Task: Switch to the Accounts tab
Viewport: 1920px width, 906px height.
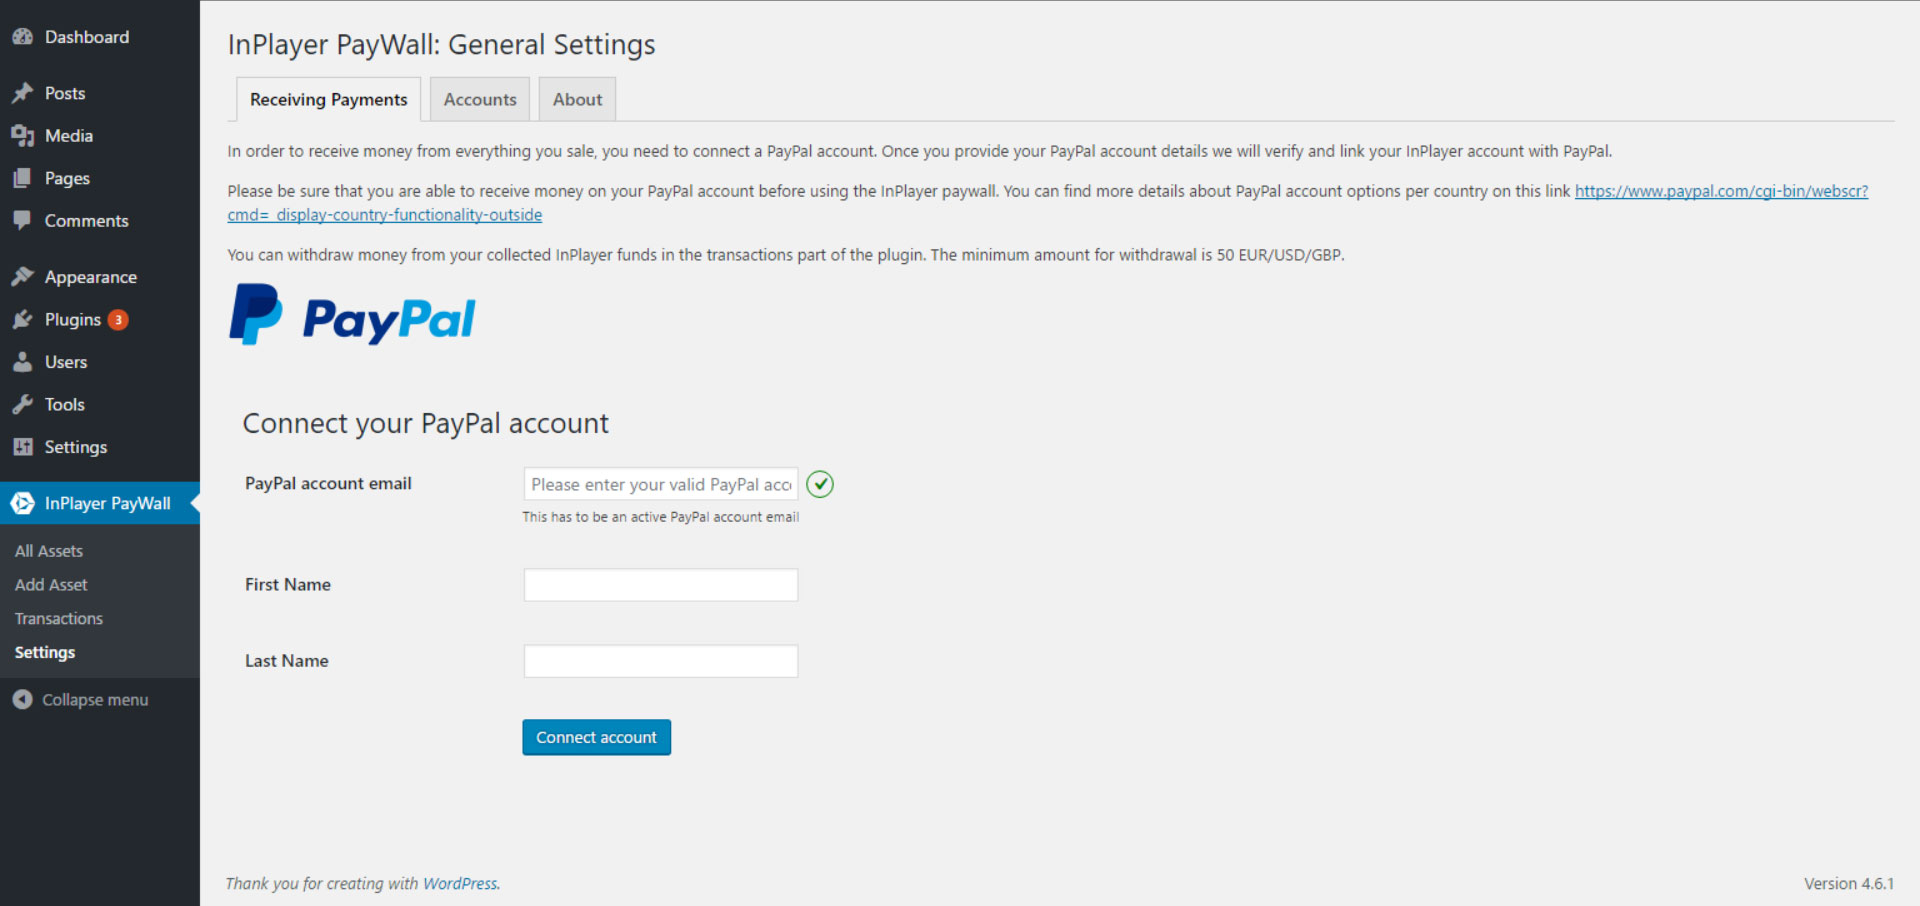Action: tap(480, 99)
